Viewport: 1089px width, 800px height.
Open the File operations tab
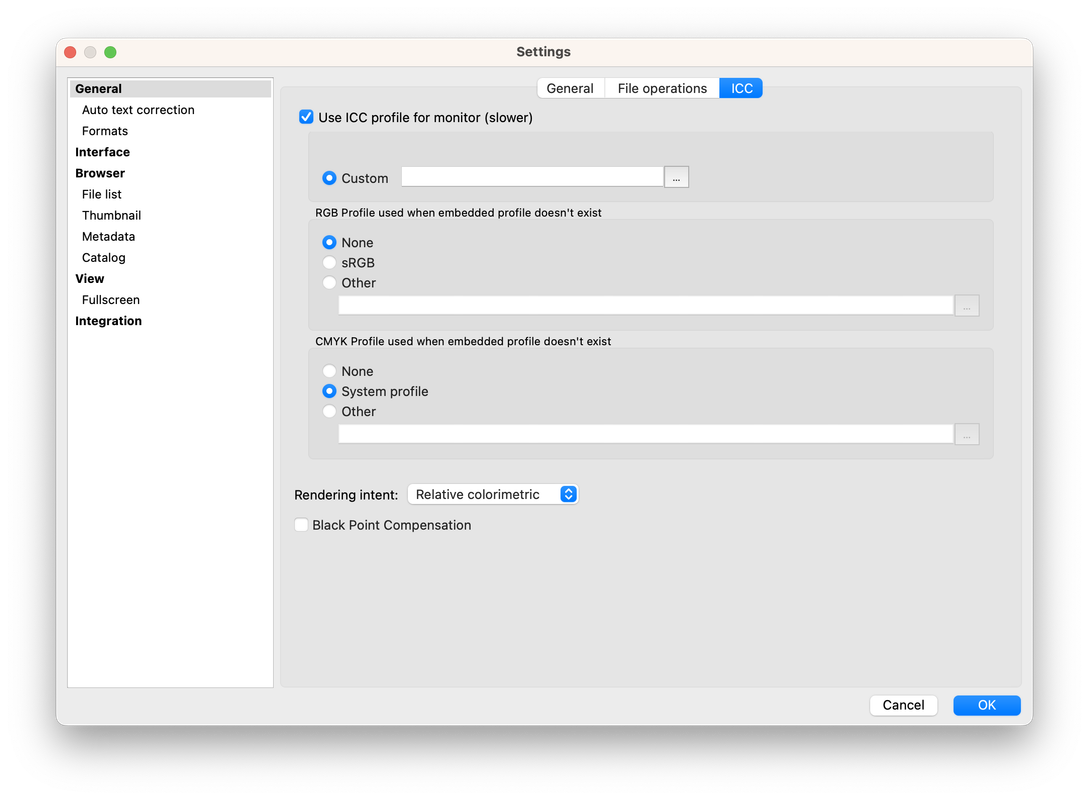click(662, 88)
